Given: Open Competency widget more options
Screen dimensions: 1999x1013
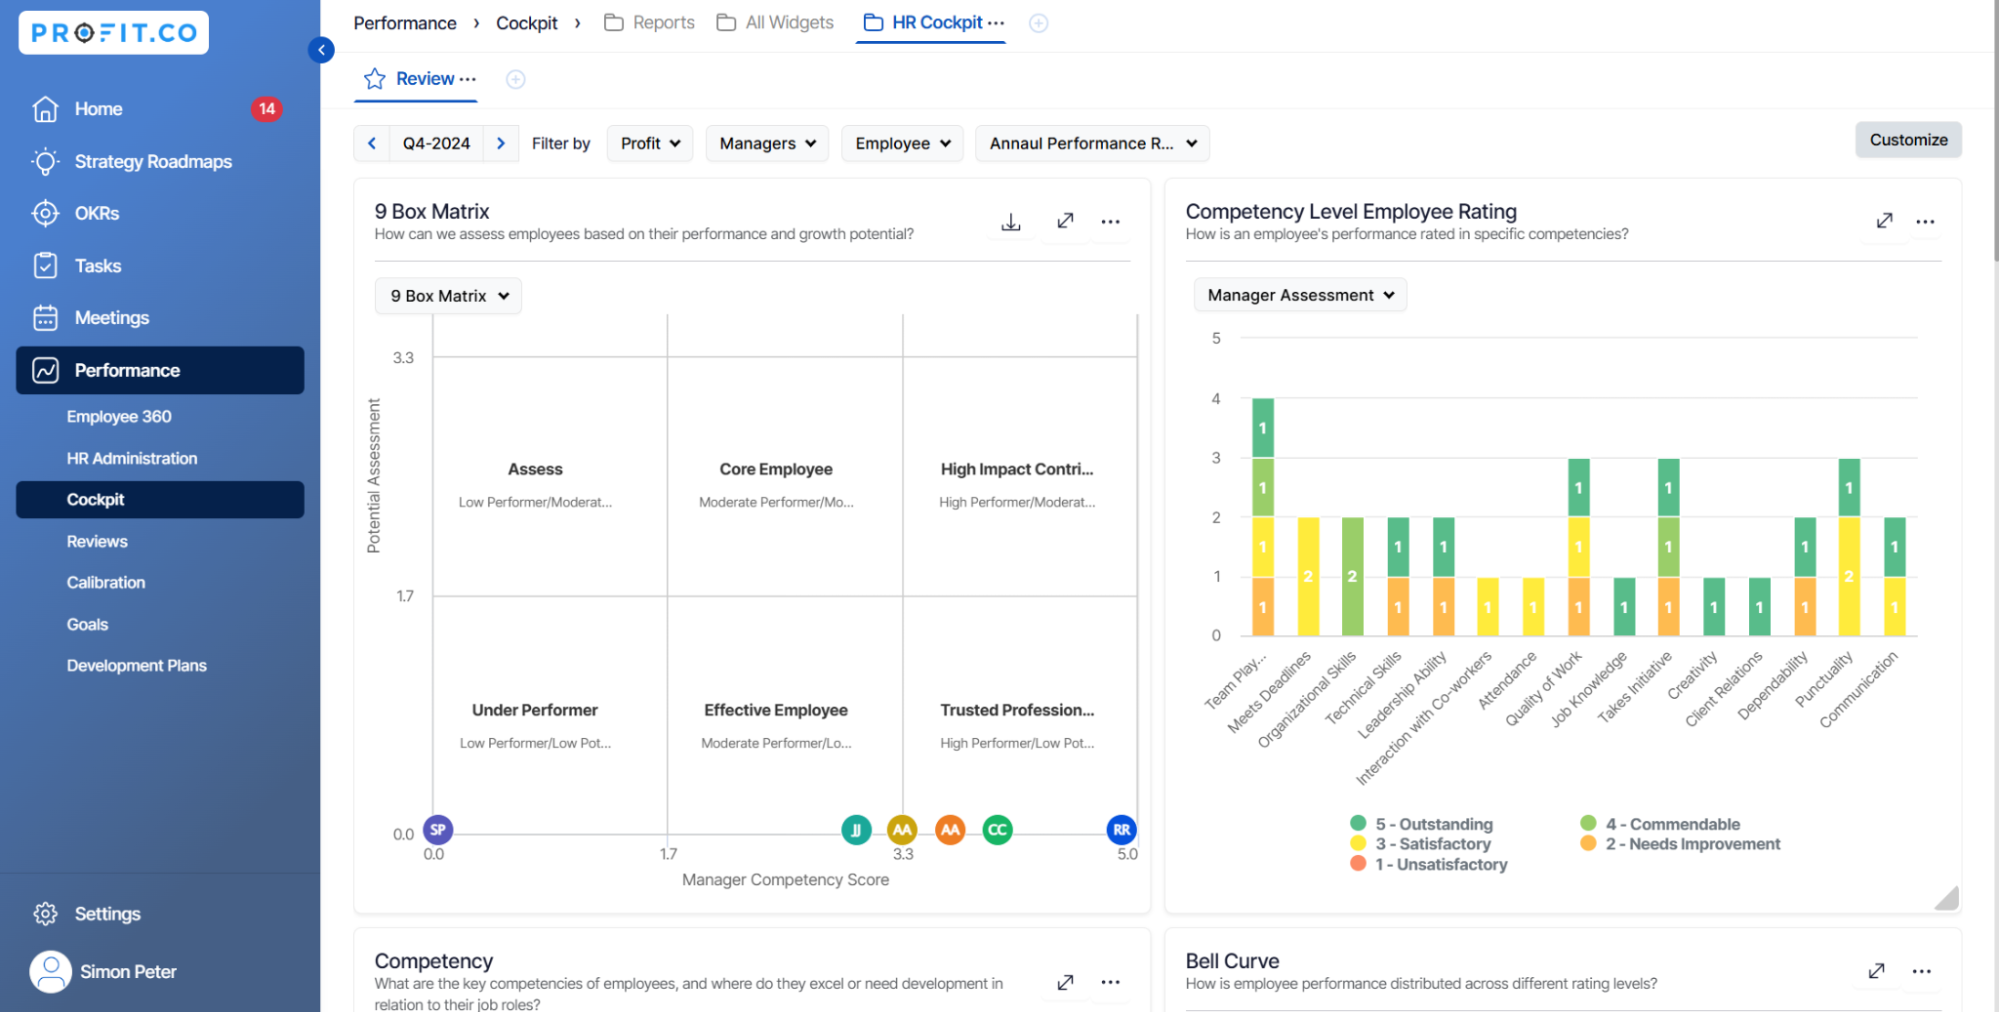Looking at the screenshot, I should (1110, 982).
